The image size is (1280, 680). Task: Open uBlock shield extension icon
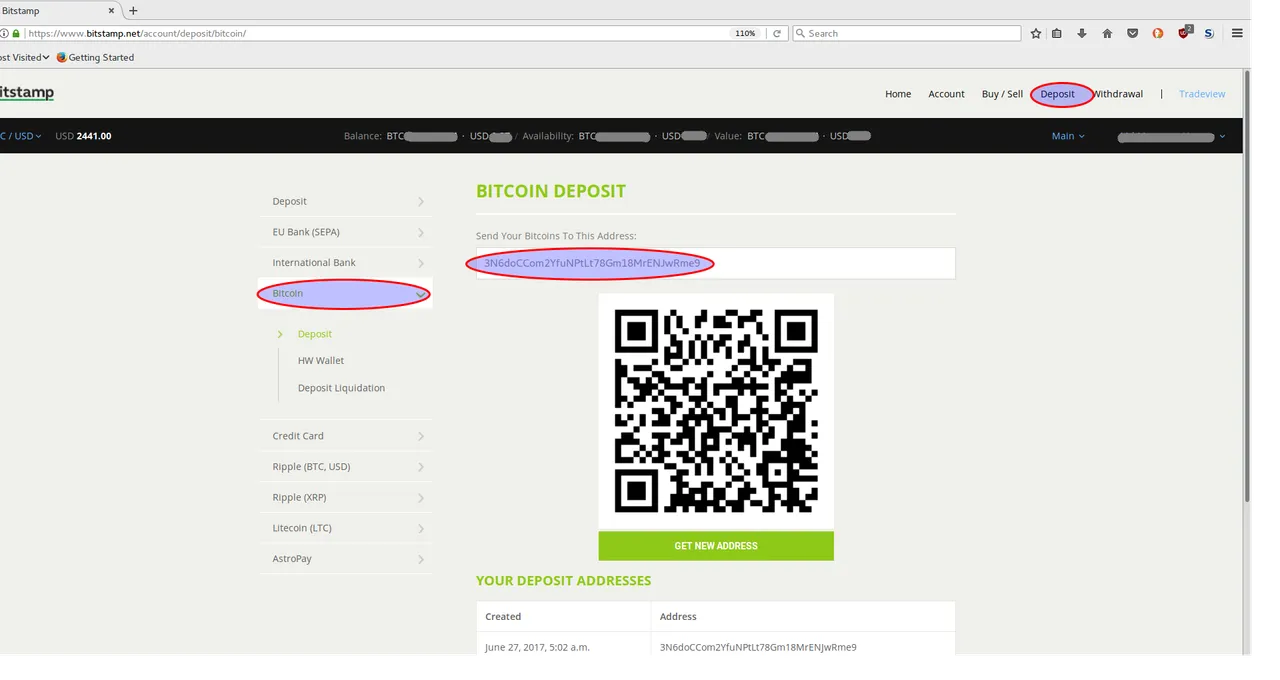(x=1184, y=33)
